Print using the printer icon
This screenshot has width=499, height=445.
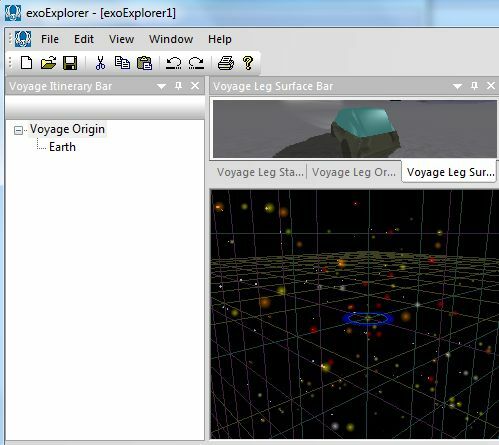(x=226, y=63)
